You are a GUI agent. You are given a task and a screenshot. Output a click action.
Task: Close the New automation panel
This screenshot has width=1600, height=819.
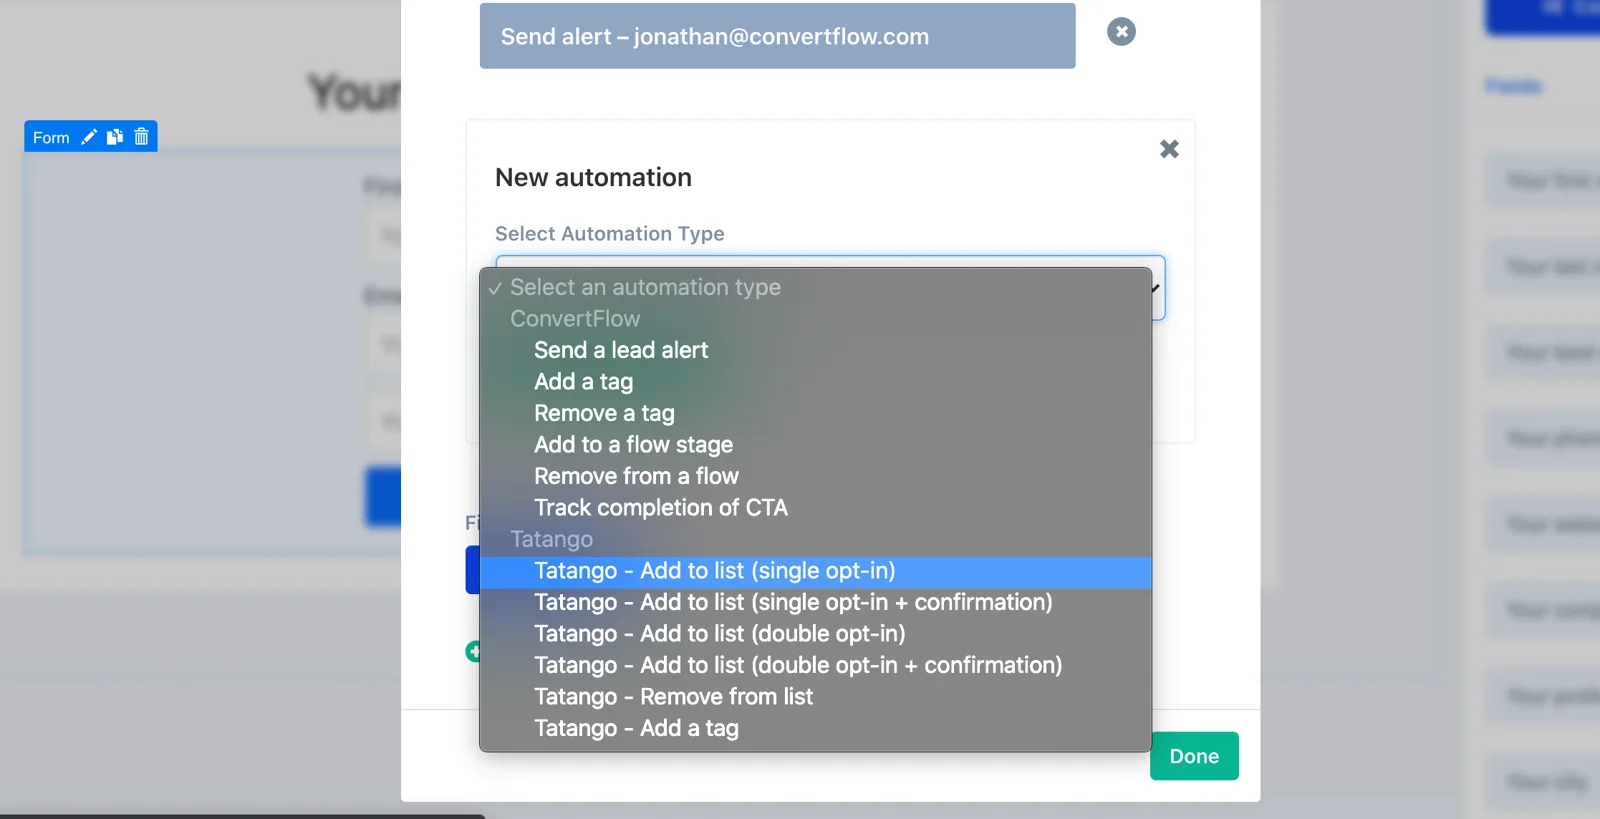1169,149
